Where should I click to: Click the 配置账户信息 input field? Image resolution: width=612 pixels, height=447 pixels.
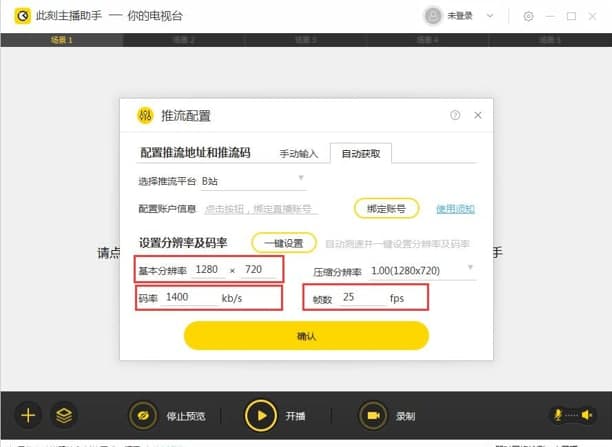click(261, 209)
